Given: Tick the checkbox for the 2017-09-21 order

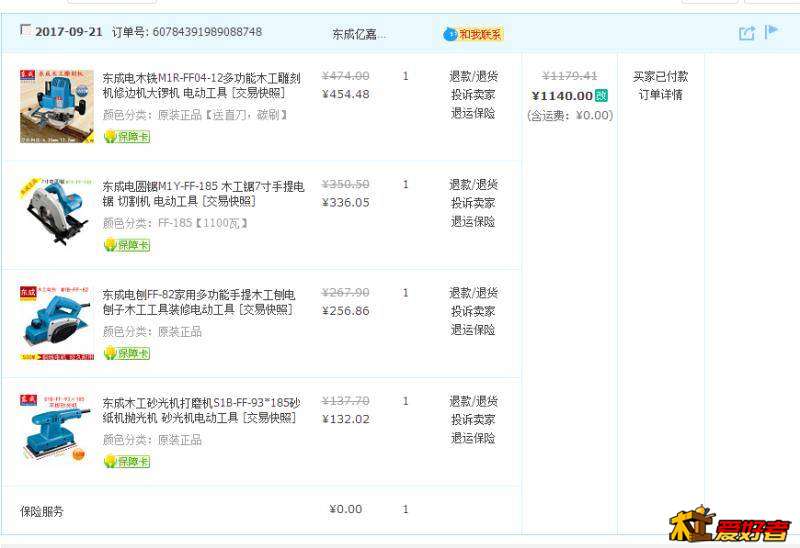Looking at the screenshot, I should (25, 30).
